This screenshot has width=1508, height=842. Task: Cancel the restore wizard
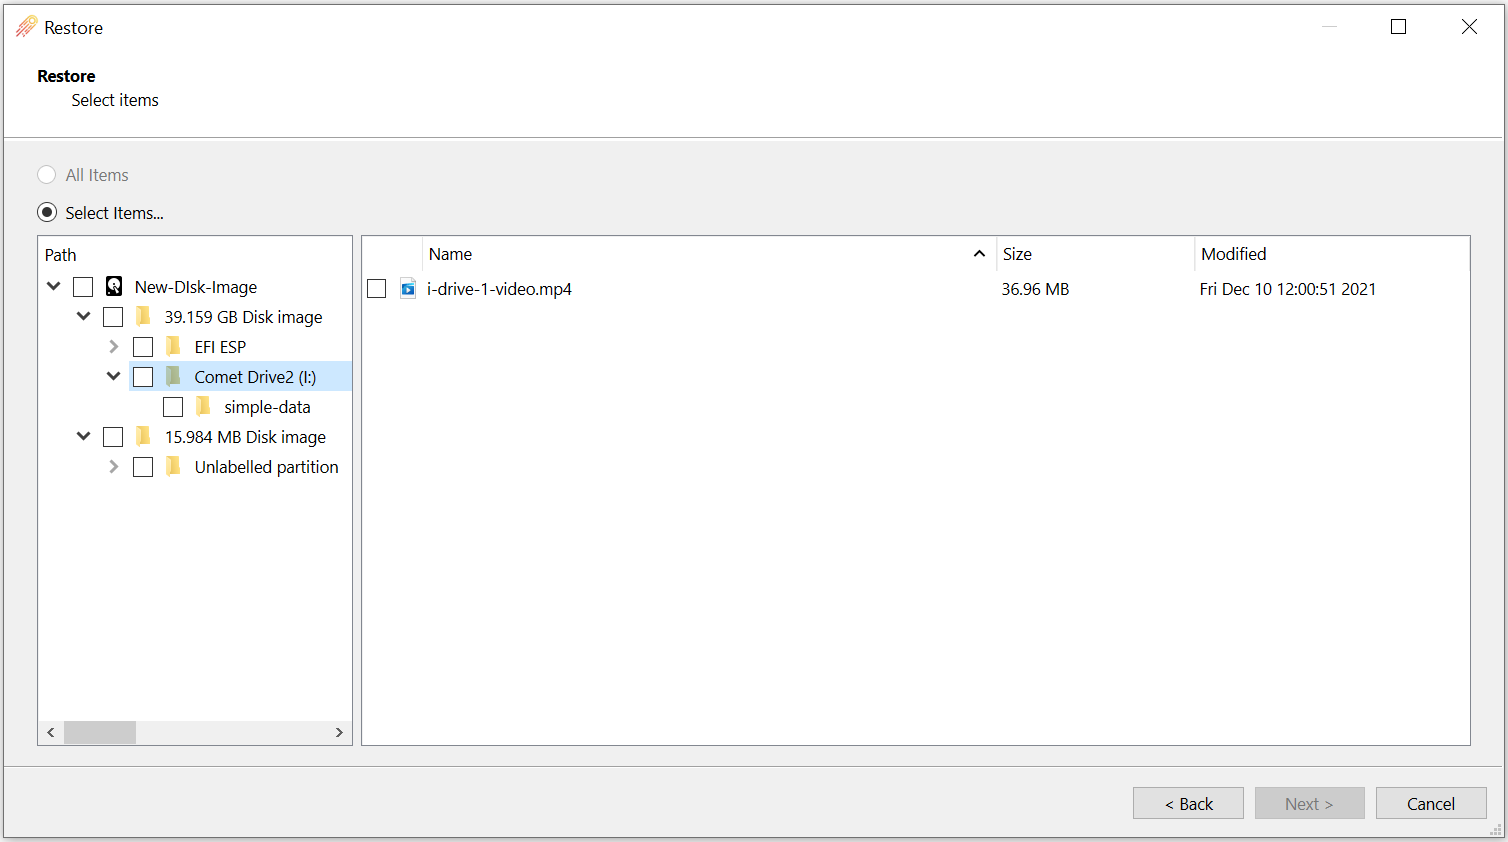(x=1430, y=804)
